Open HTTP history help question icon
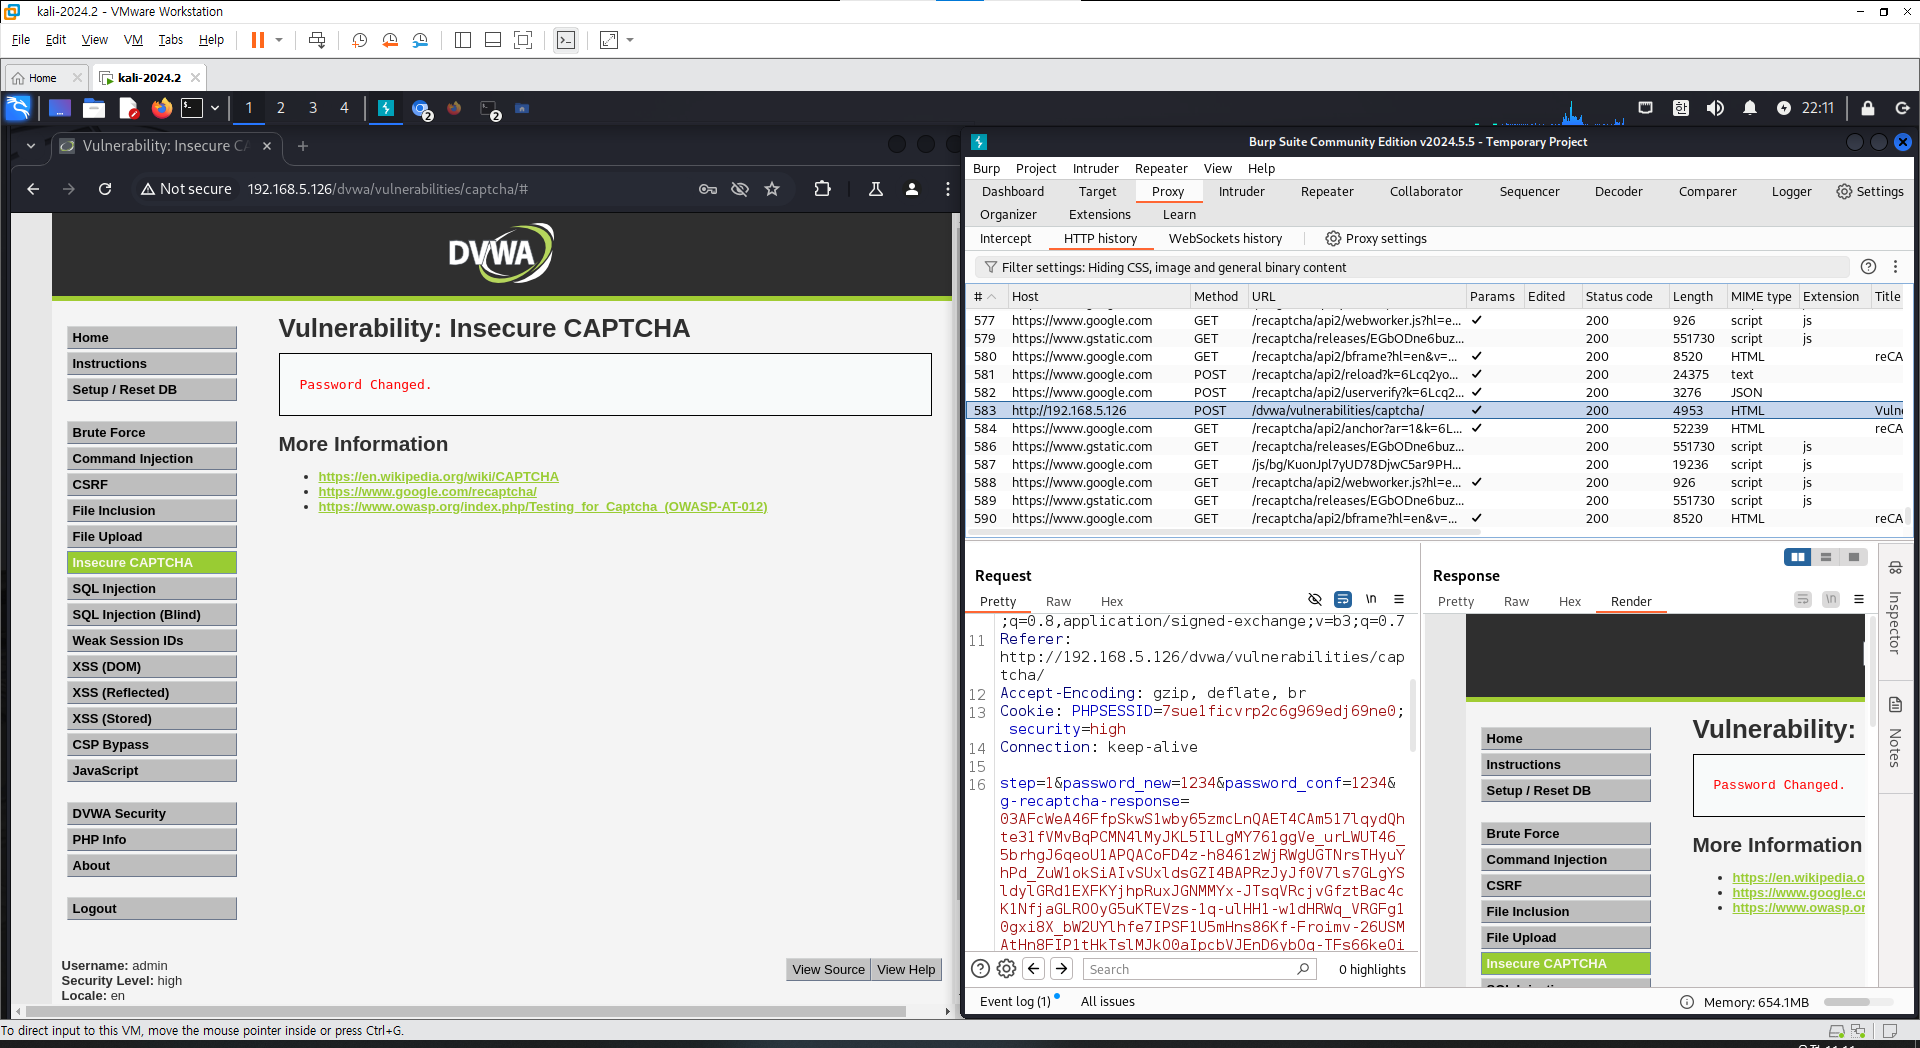The image size is (1920, 1048). pyautogui.click(x=1868, y=267)
